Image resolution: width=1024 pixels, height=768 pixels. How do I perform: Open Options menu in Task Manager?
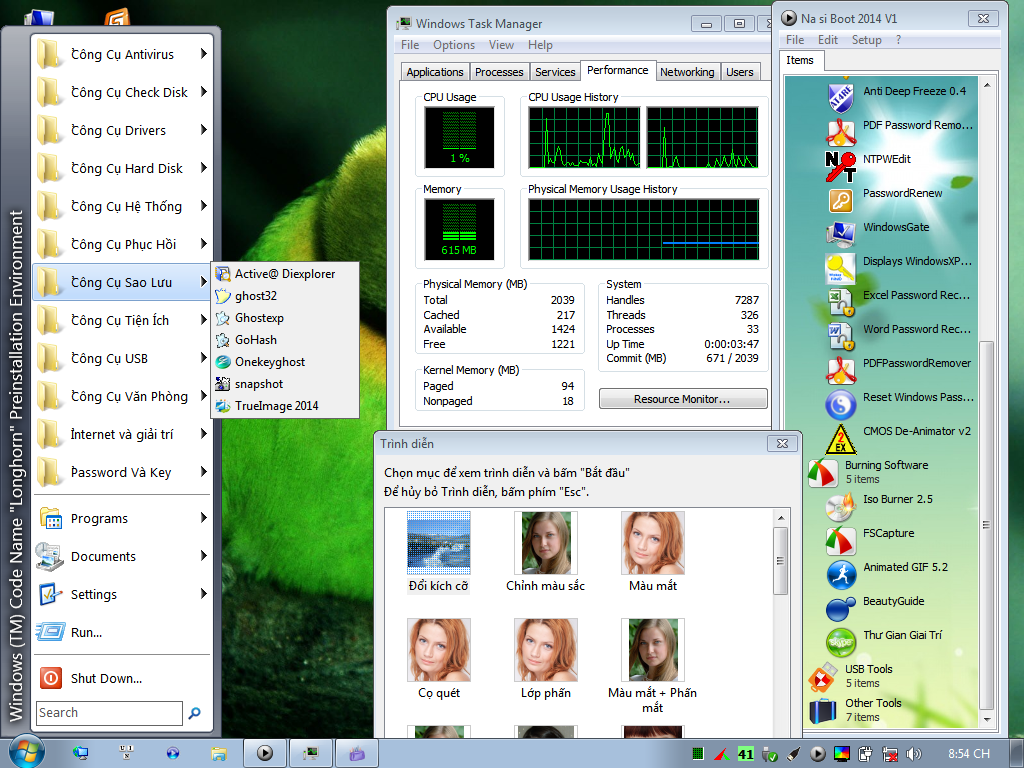[x=454, y=44]
